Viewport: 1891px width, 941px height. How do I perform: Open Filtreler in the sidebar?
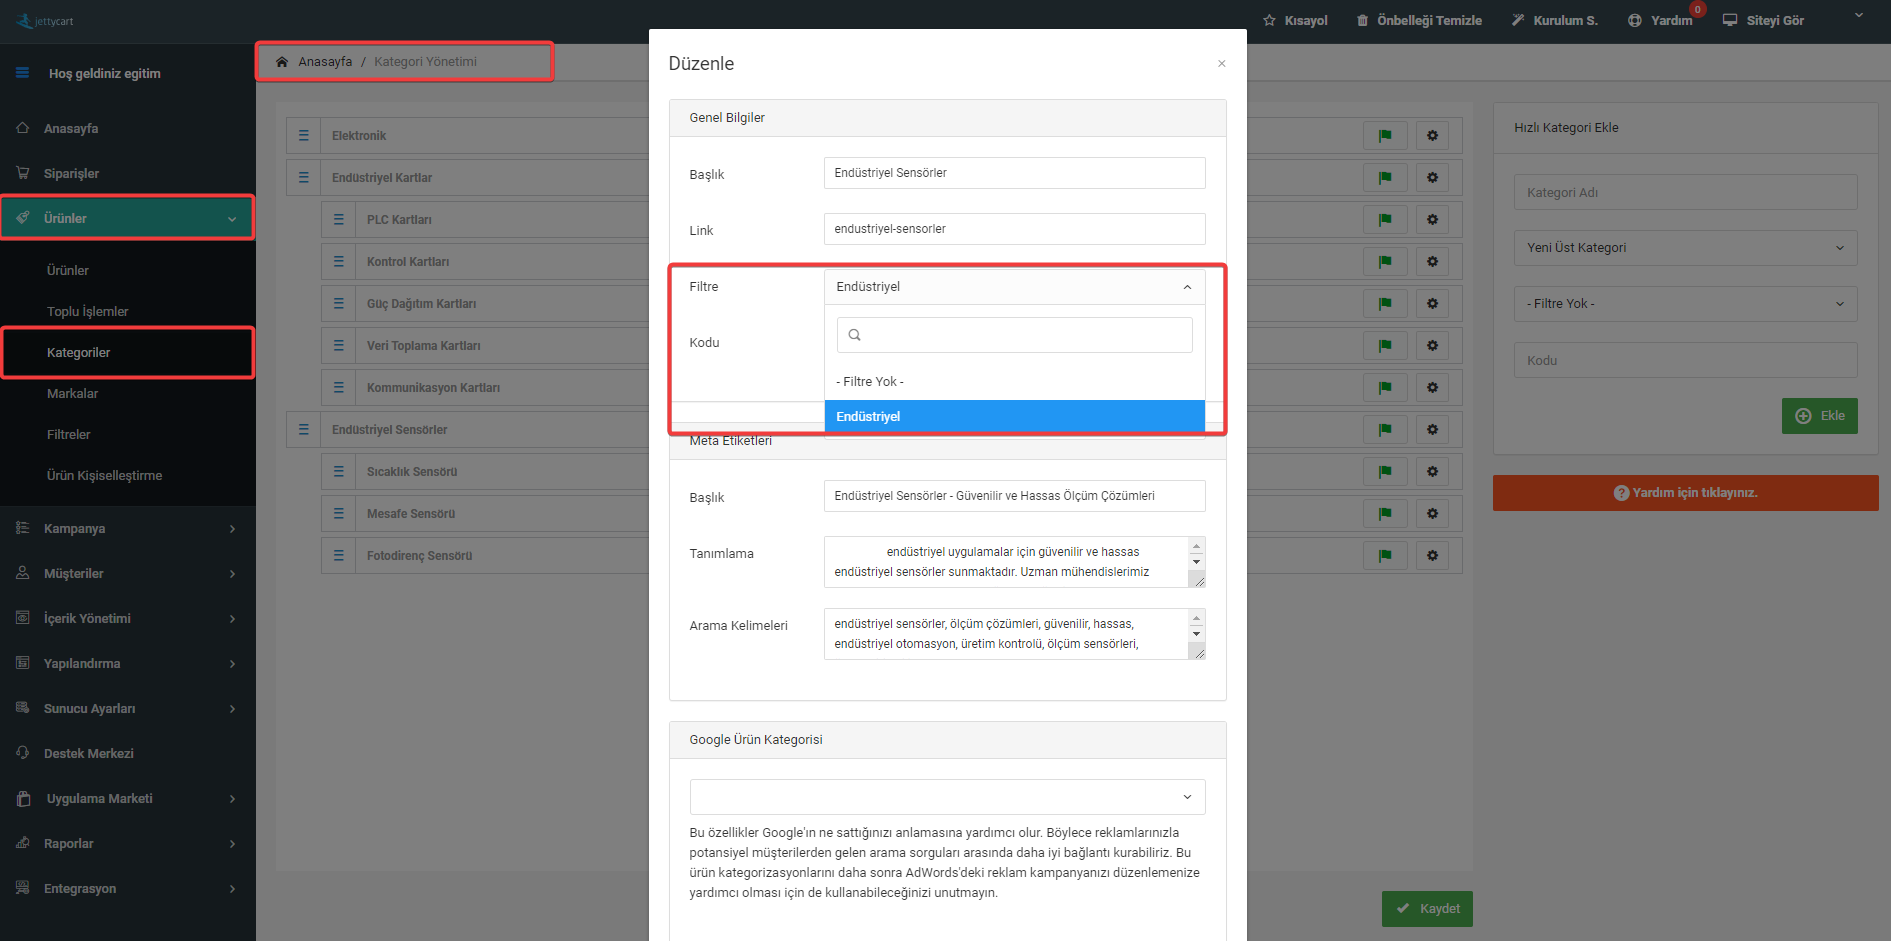click(68, 435)
